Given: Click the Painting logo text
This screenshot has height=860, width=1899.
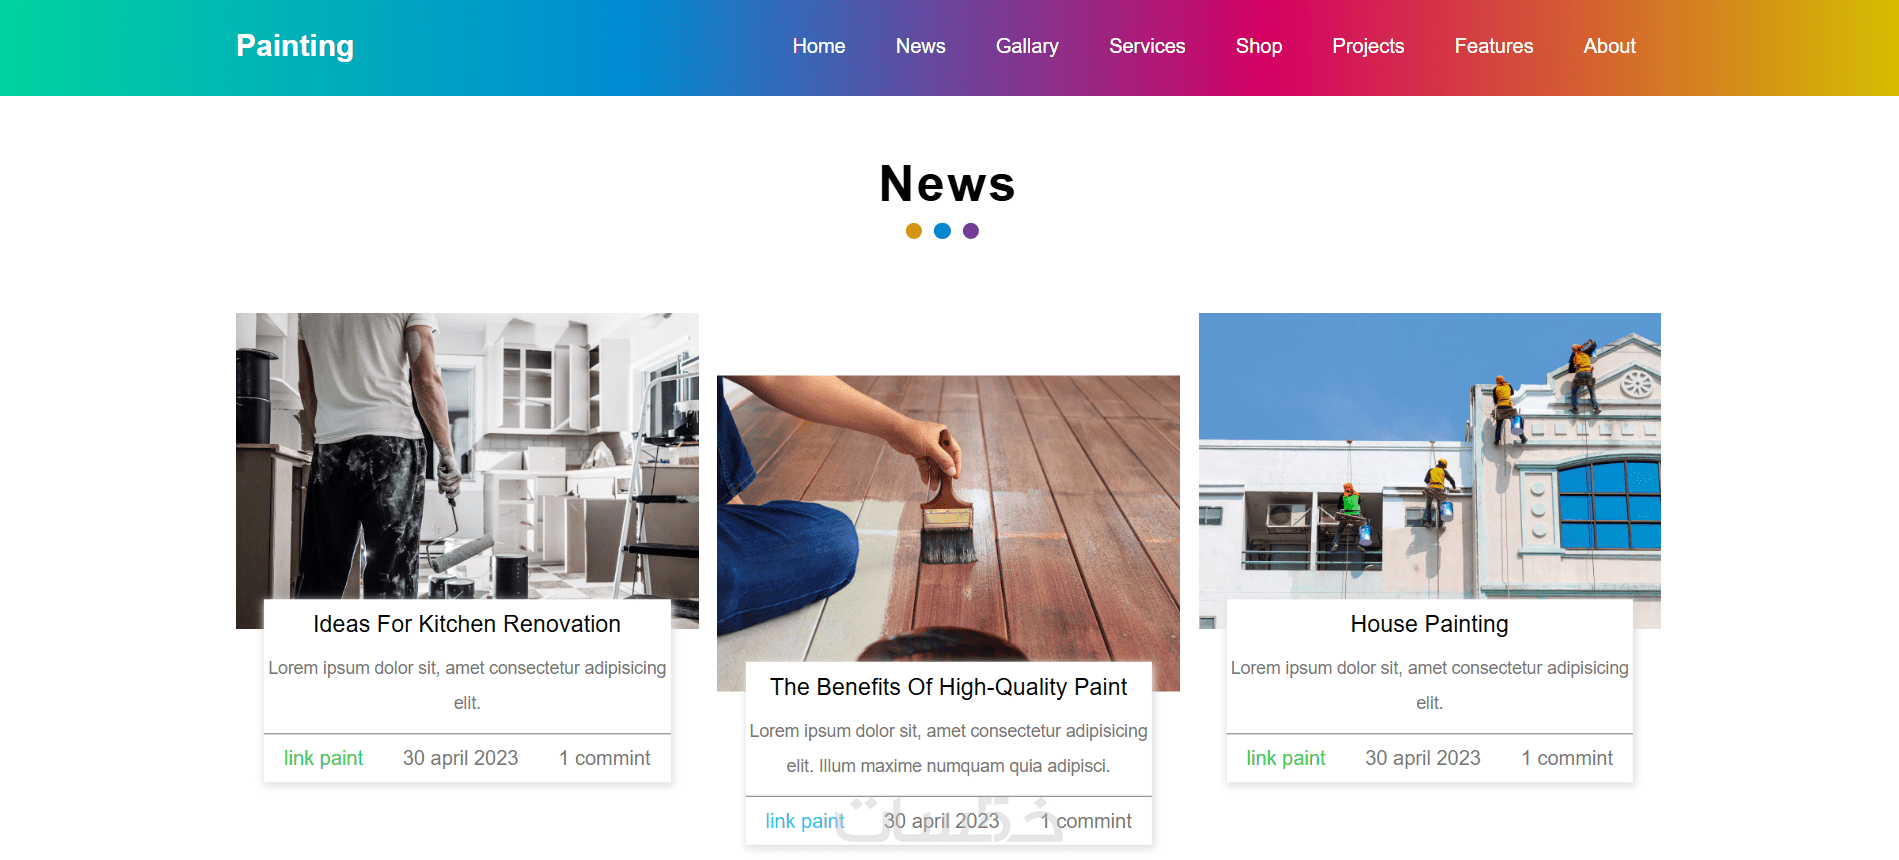Looking at the screenshot, I should tap(295, 46).
